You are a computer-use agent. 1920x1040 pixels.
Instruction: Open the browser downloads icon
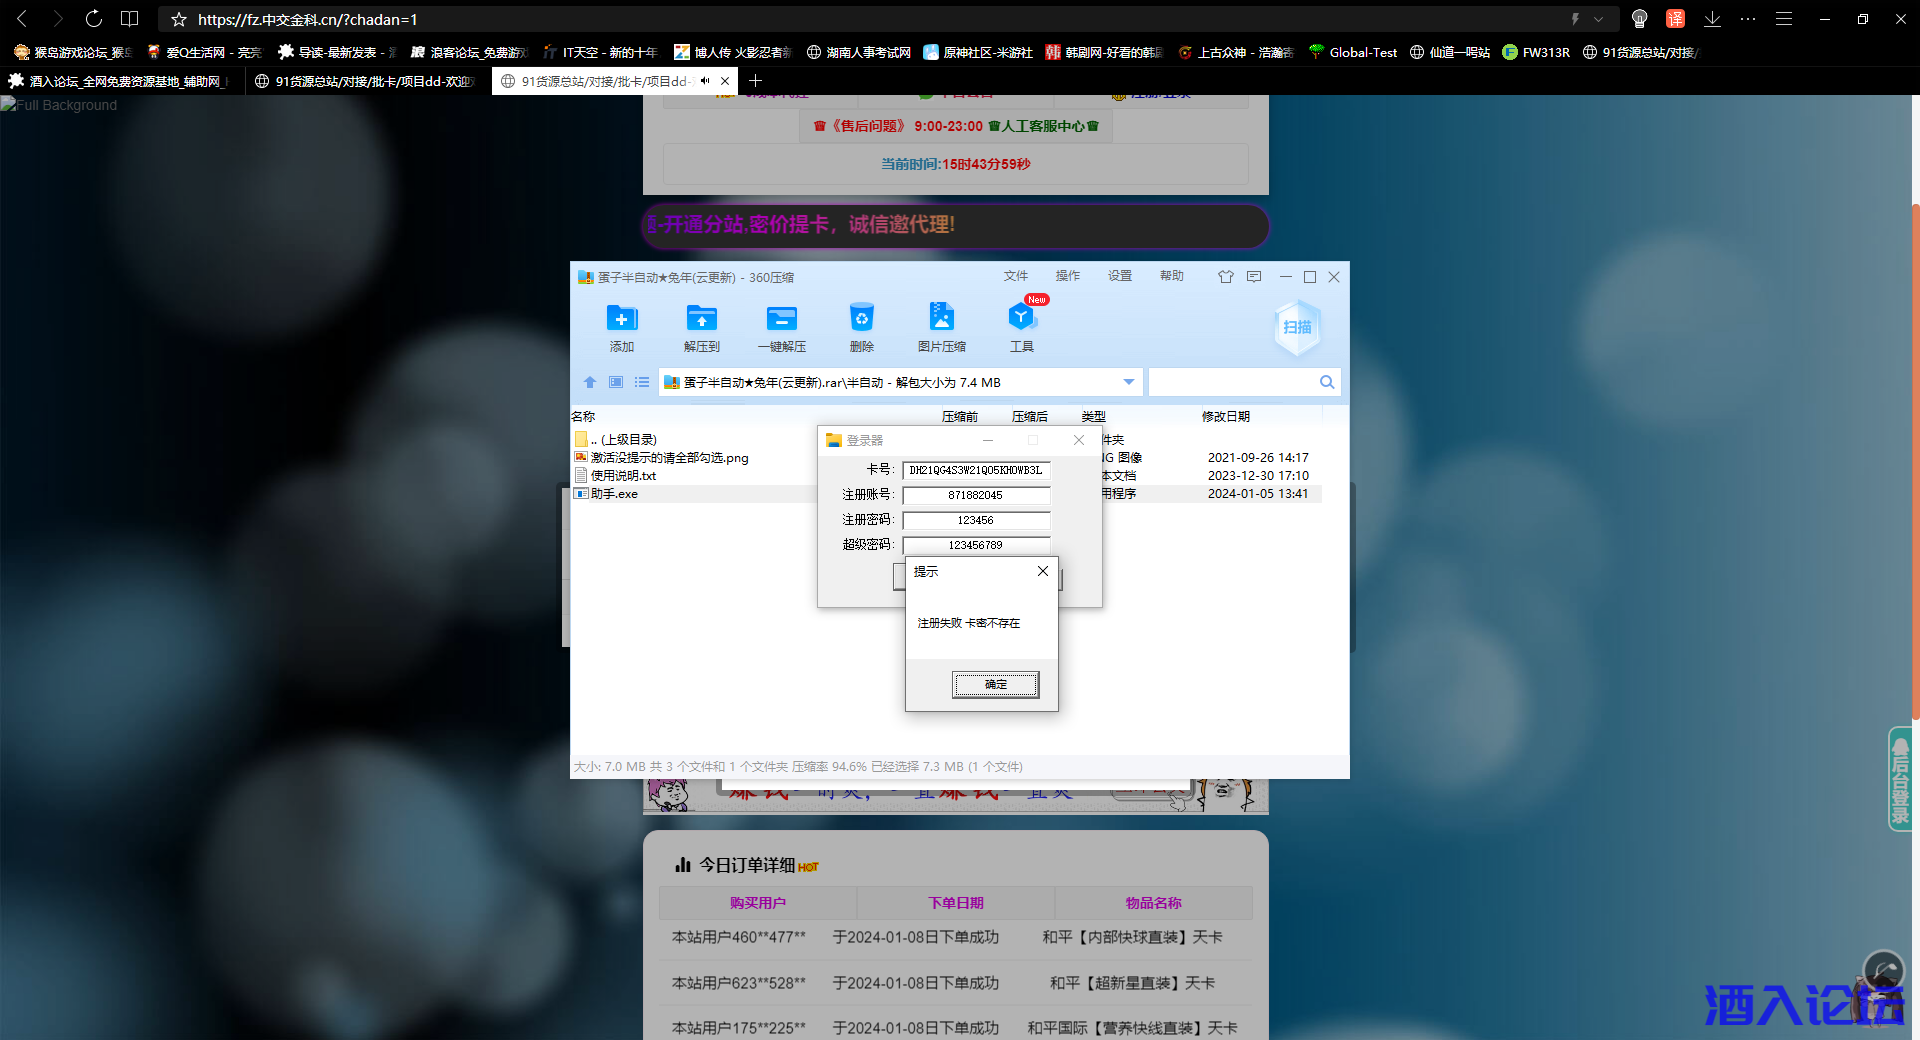click(1712, 19)
